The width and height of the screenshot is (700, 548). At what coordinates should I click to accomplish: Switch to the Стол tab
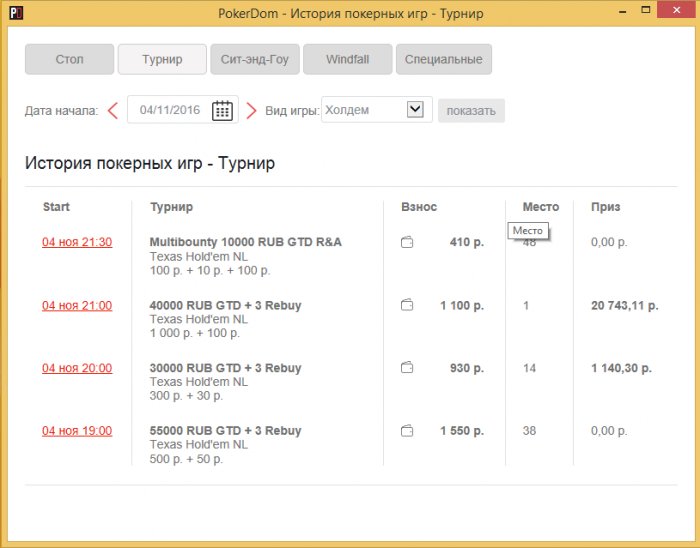69,59
